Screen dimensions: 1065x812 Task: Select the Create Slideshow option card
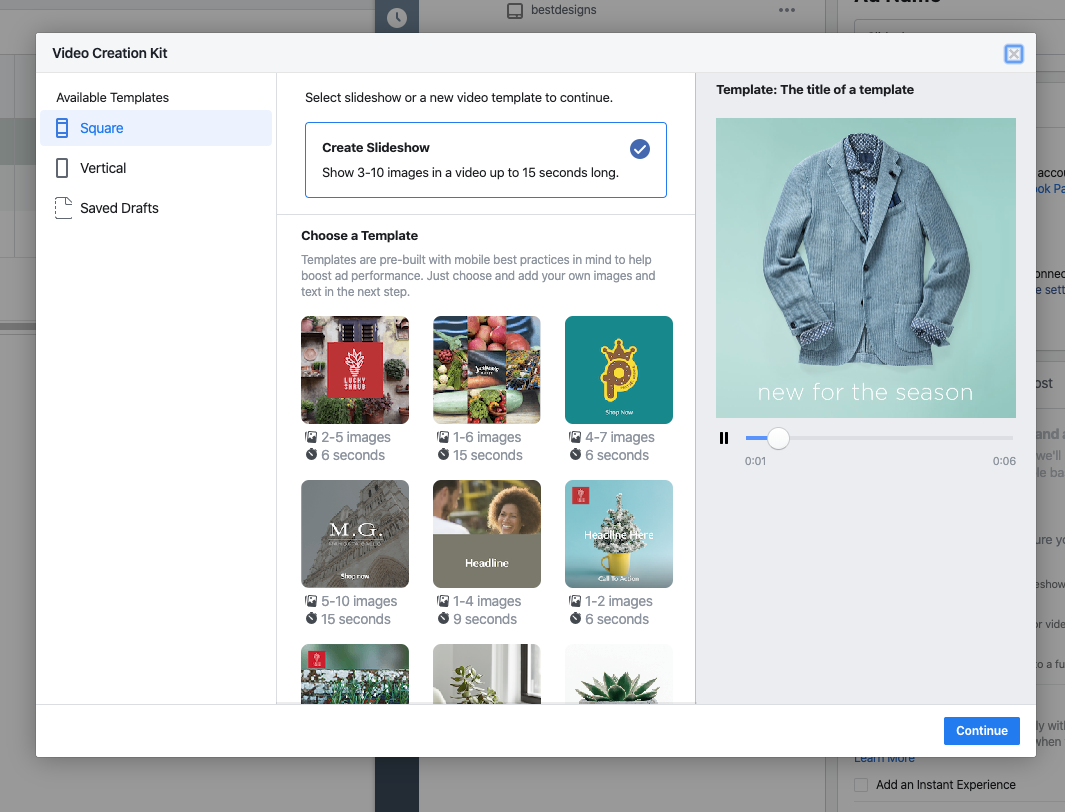(x=486, y=160)
